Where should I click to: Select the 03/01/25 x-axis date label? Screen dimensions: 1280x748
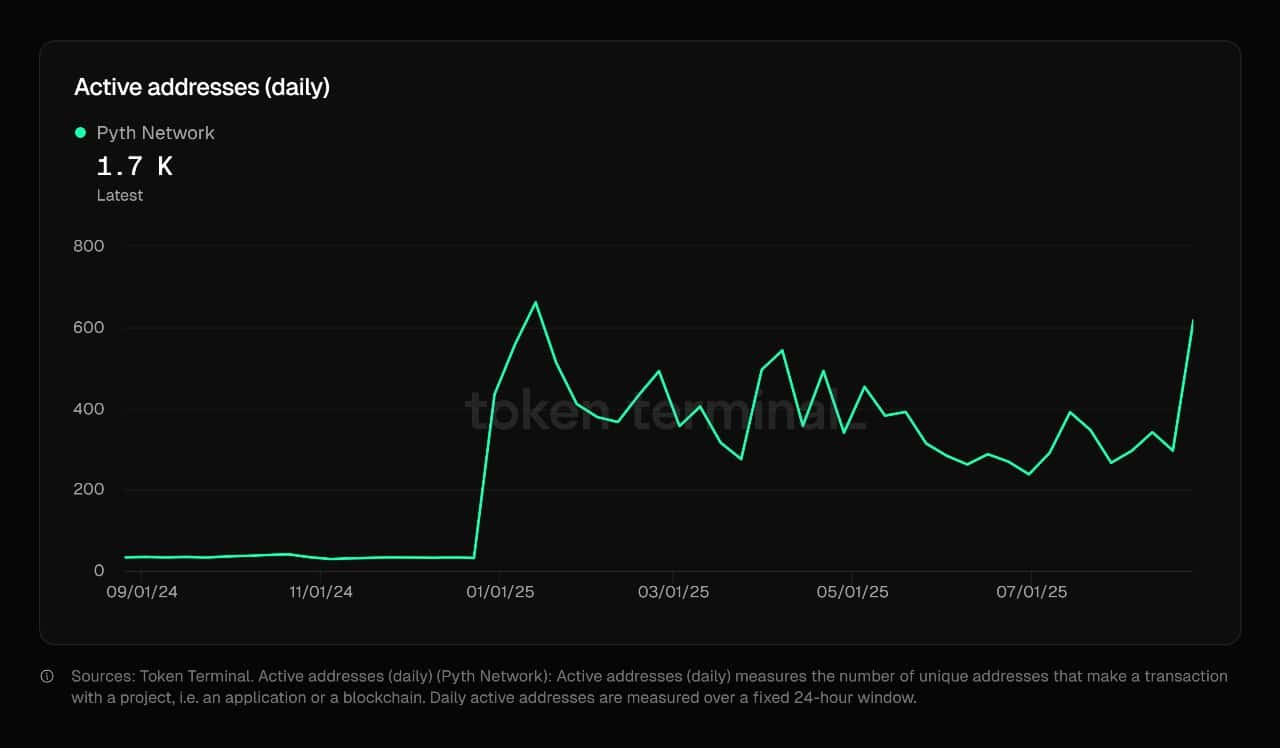674,592
